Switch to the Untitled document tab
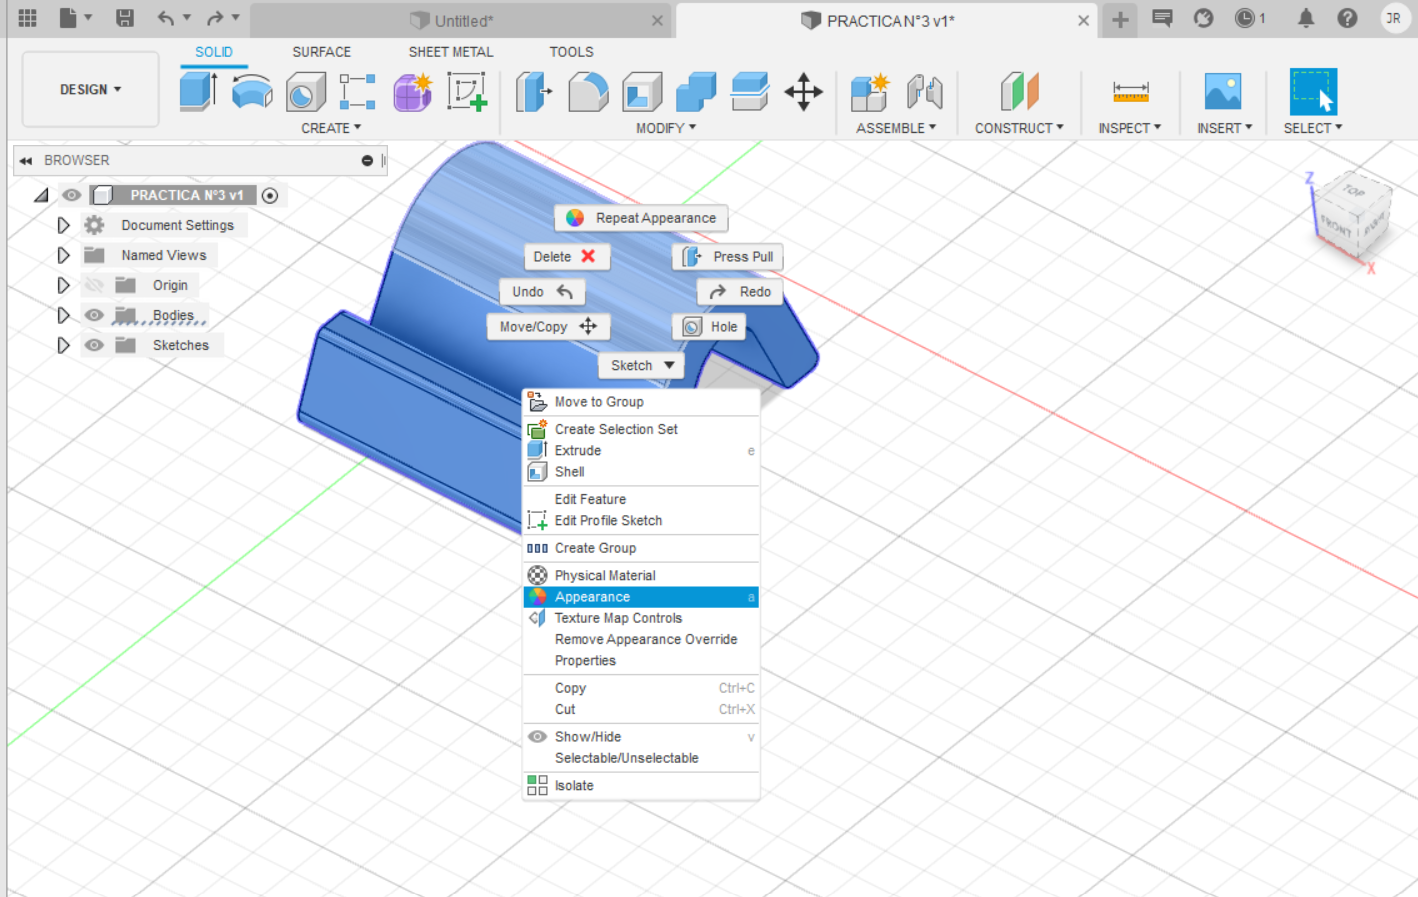1418x897 pixels. click(463, 21)
